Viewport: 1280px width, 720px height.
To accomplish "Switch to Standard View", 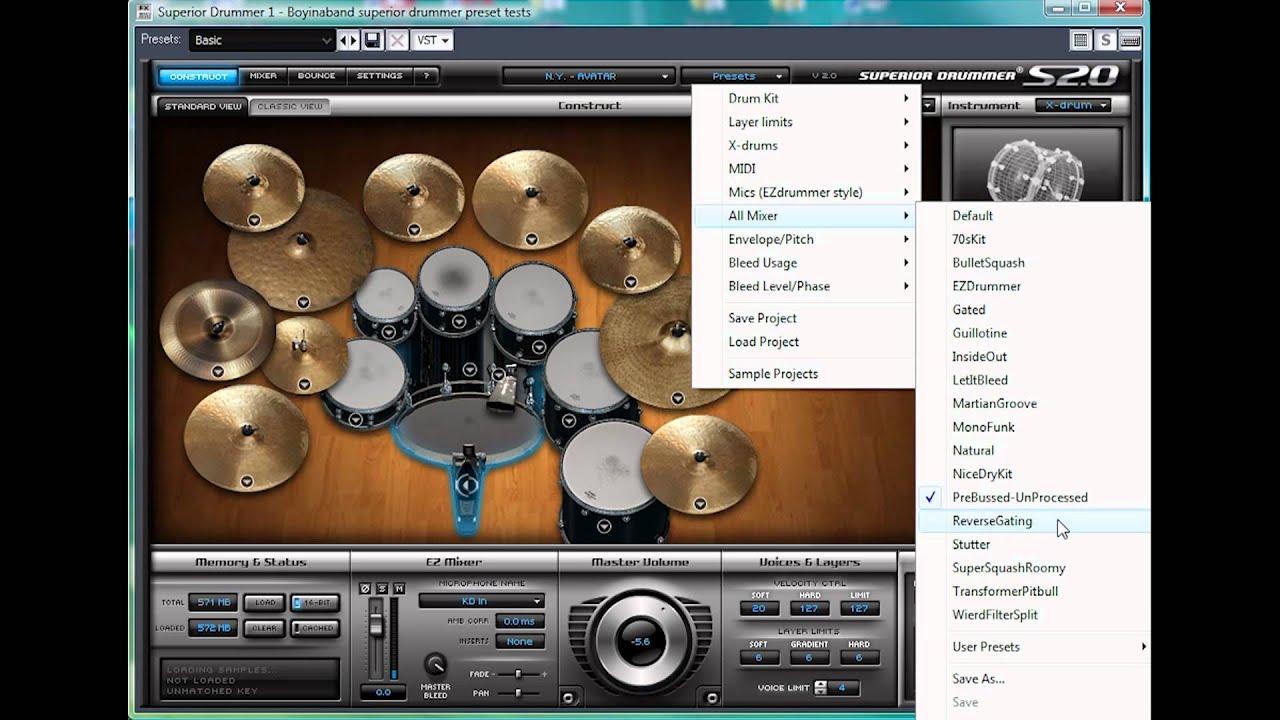I will [203, 106].
